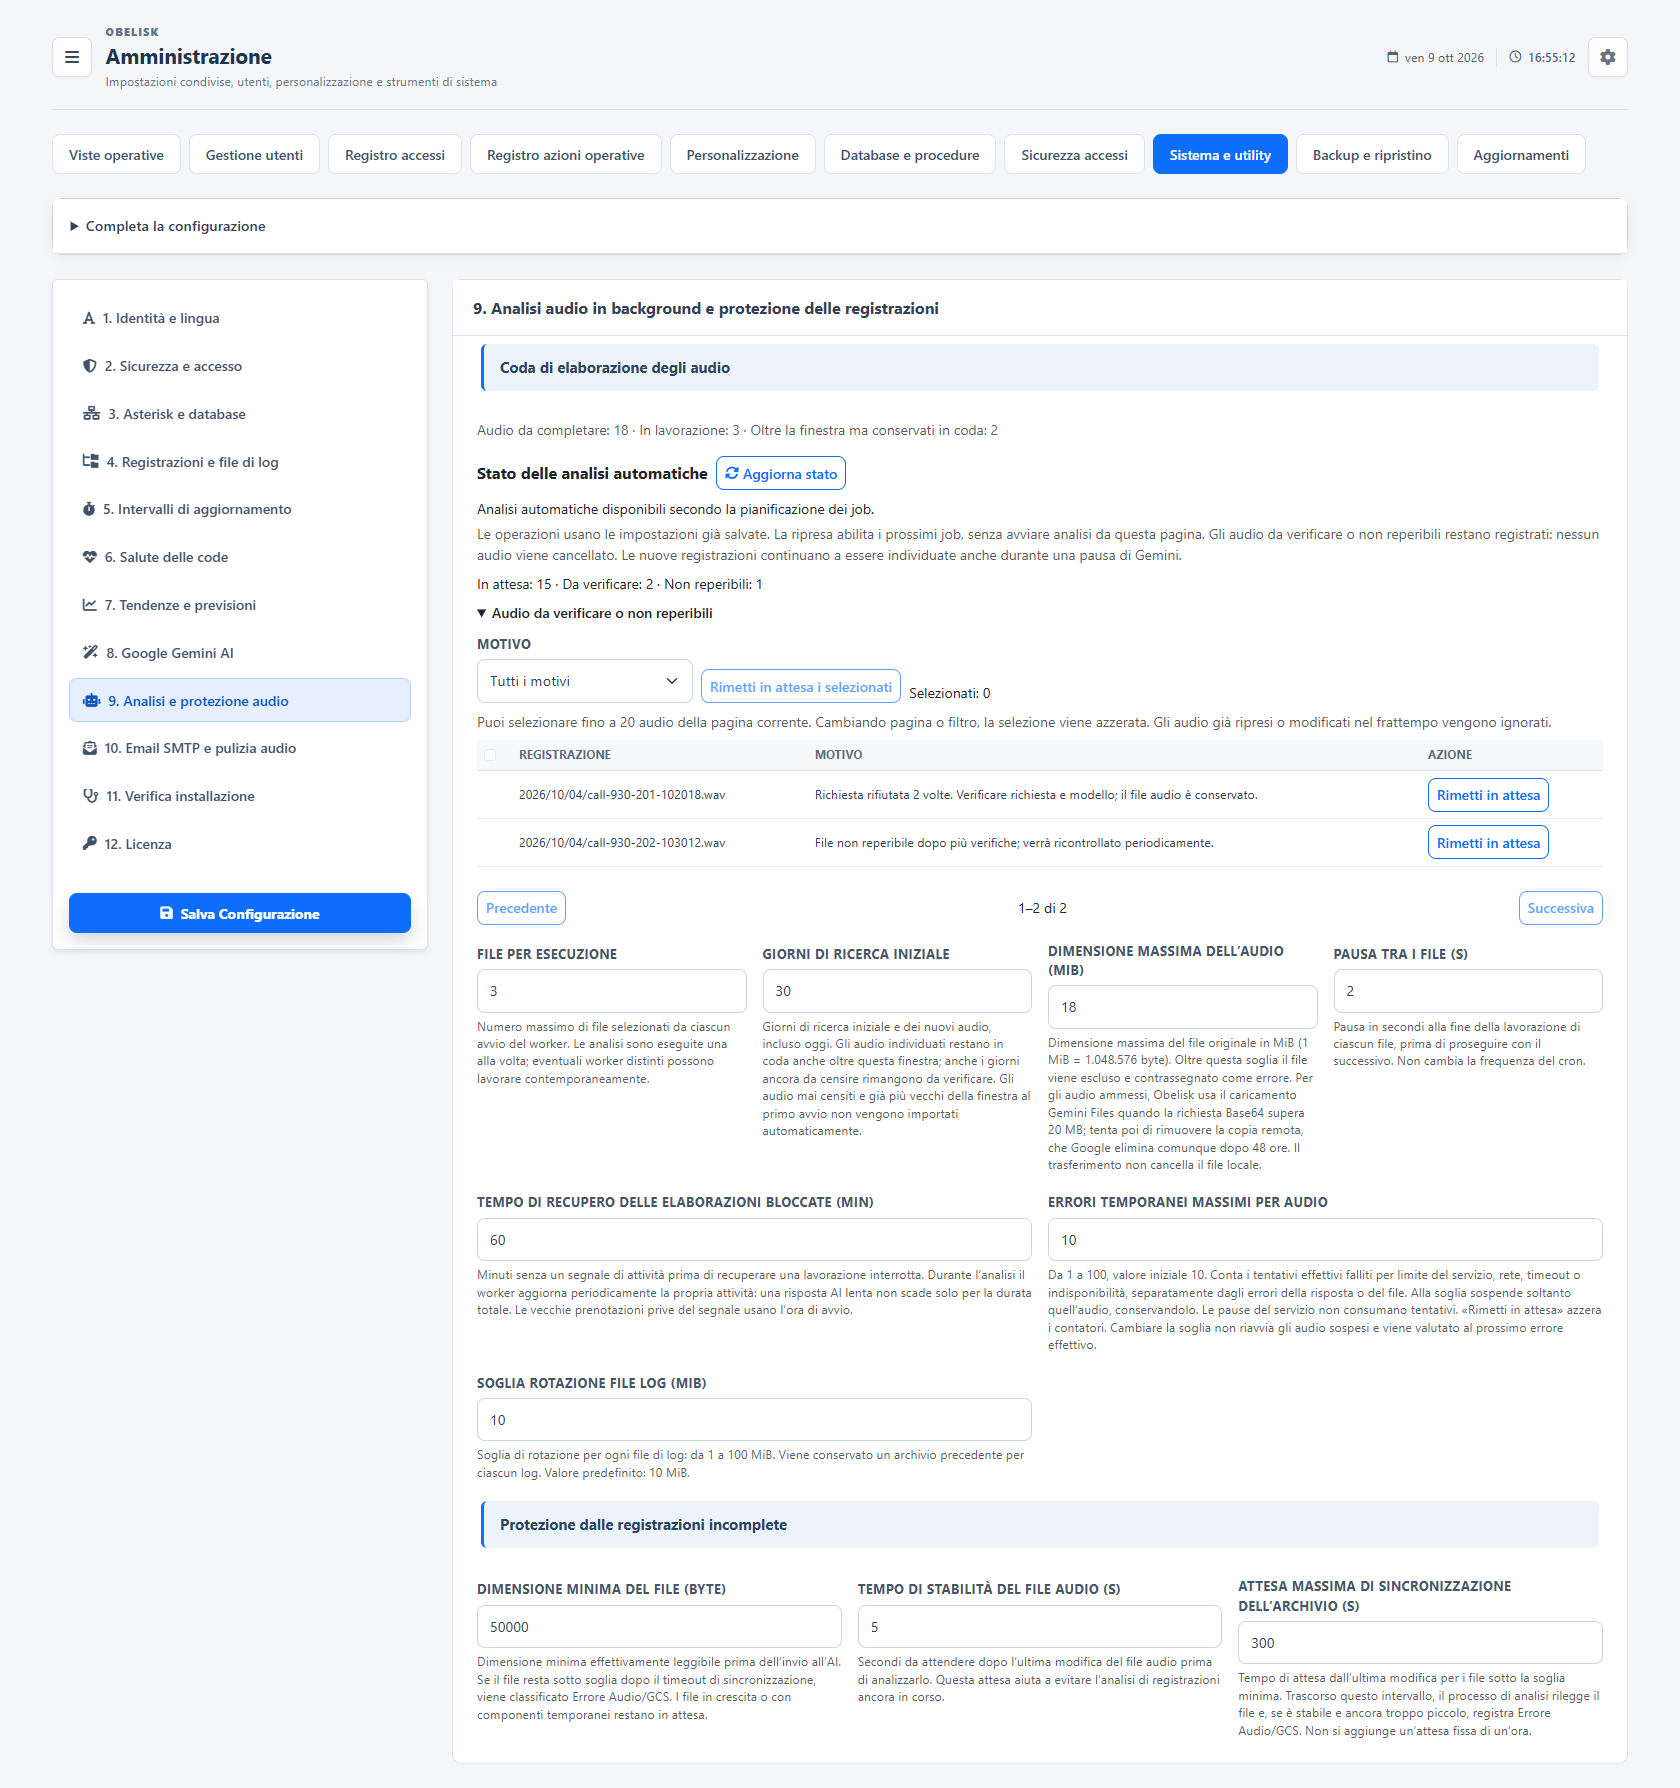This screenshot has width=1680, height=1788.
Task: Focus the Errori temporanei massimi per audio field
Action: point(1325,1240)
